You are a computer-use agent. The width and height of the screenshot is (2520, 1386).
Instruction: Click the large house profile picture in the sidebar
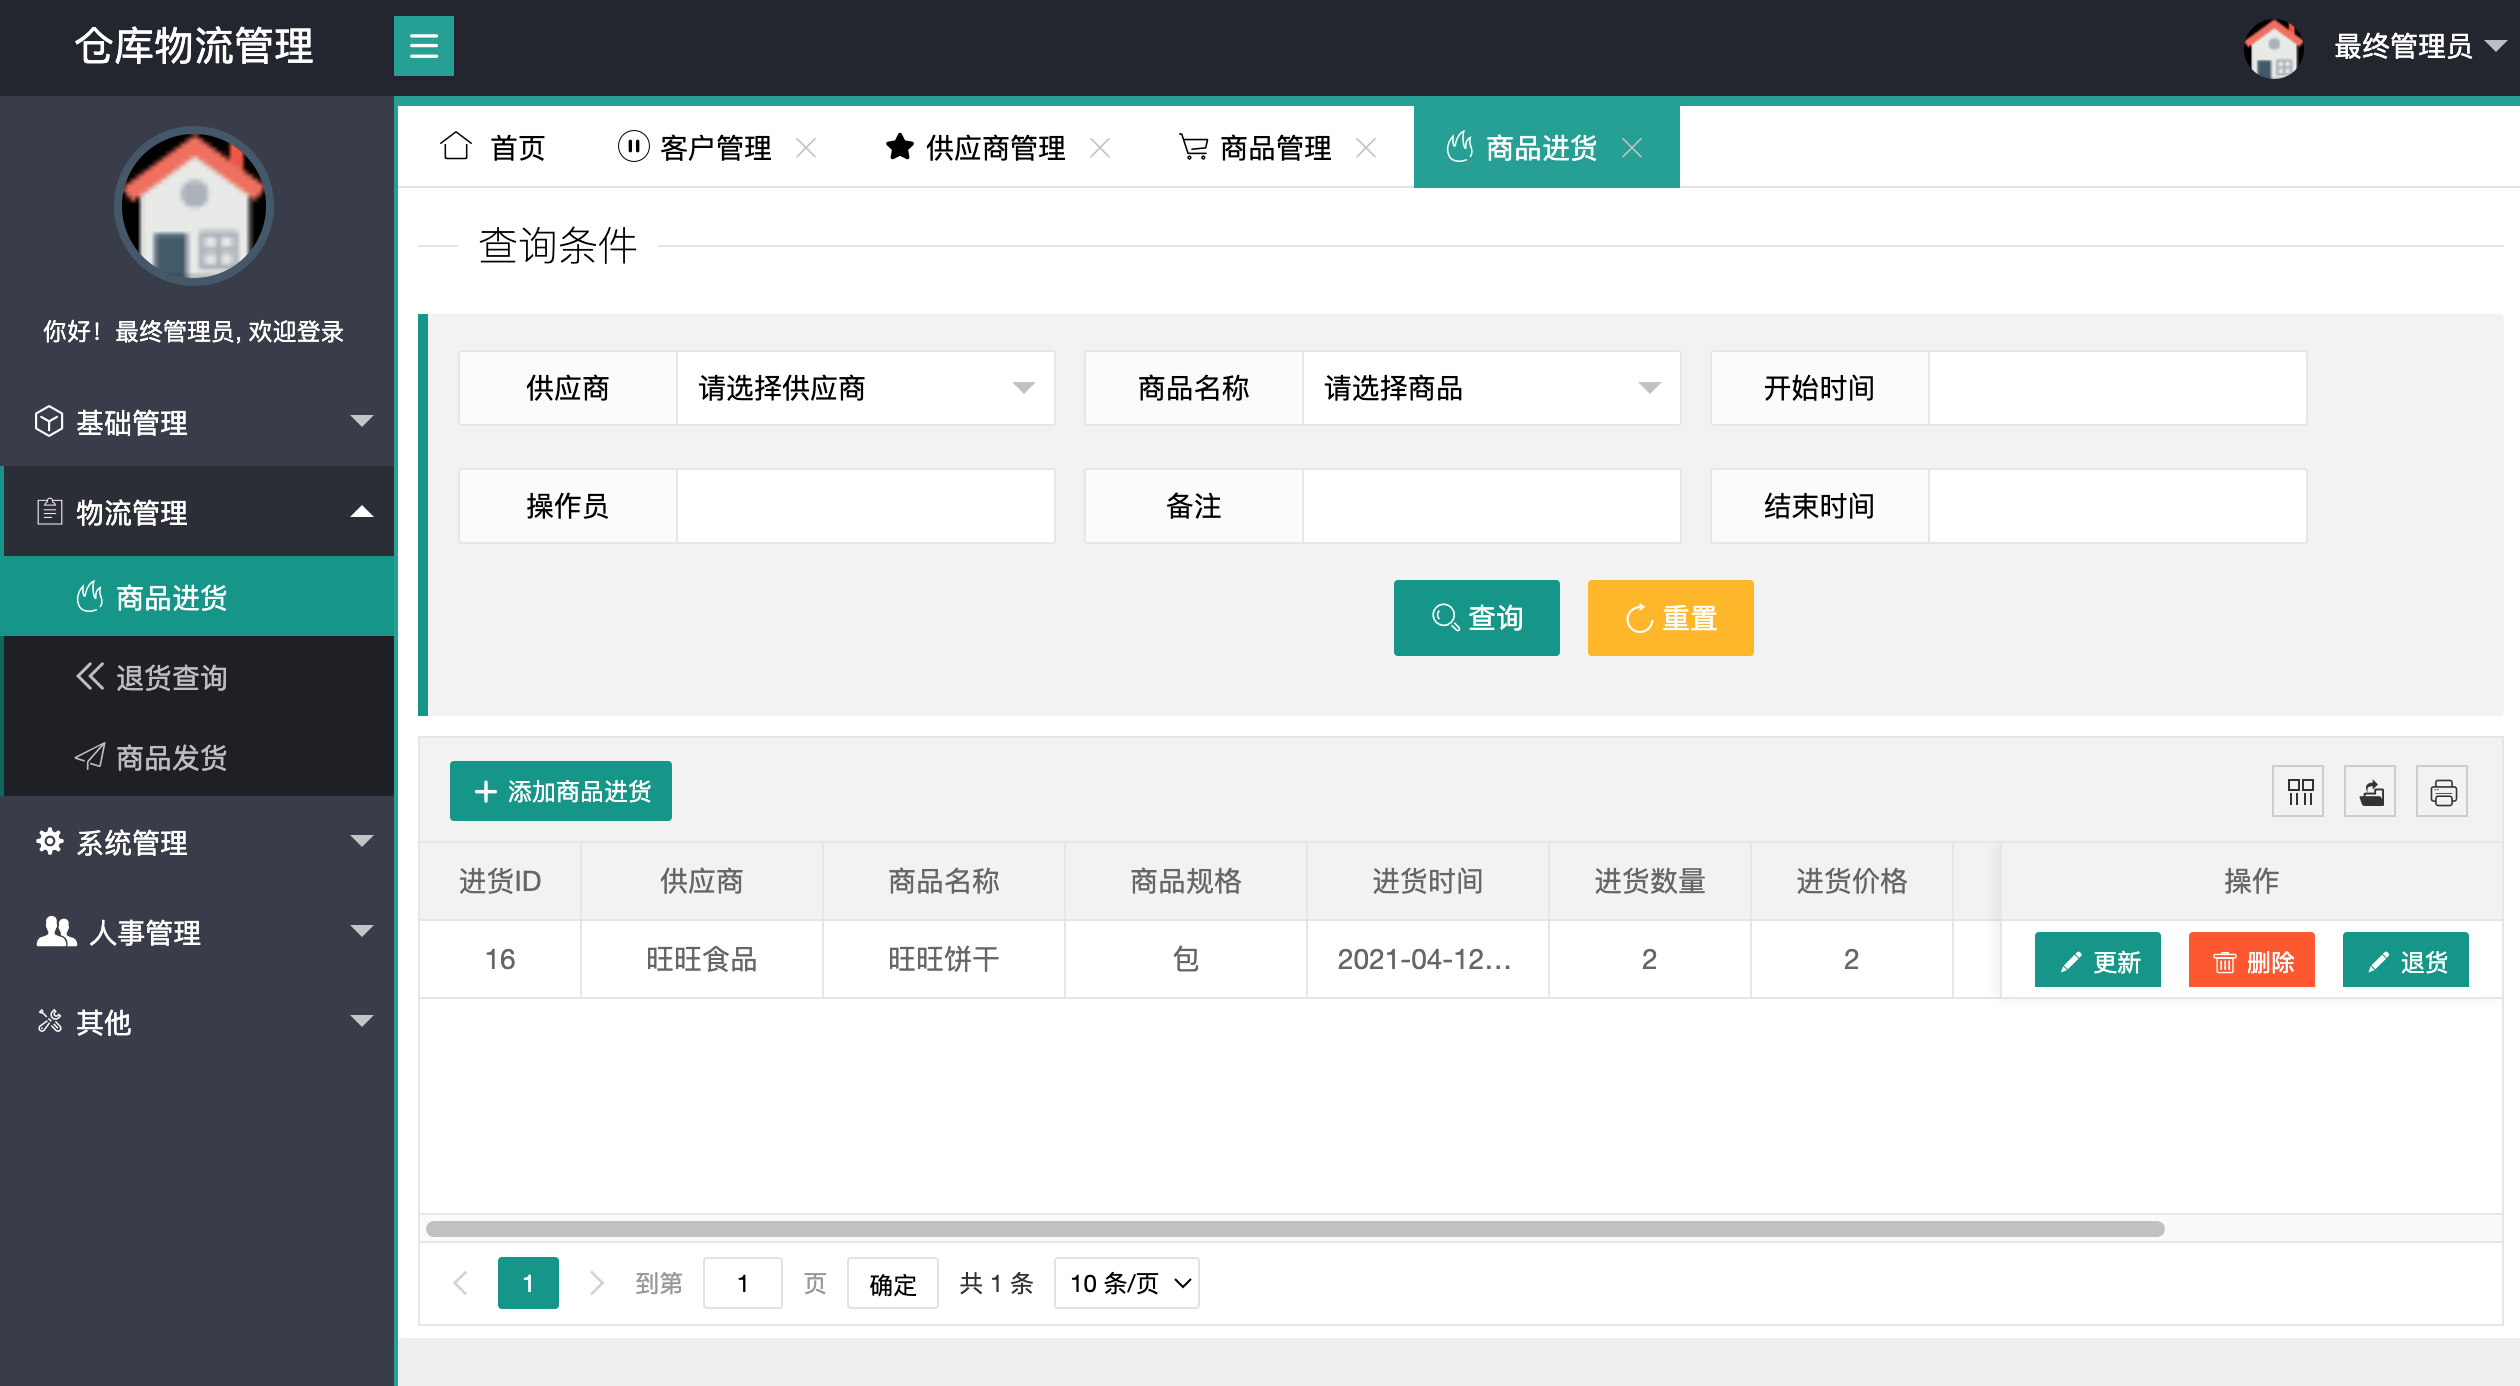click(x=194, y=206)
